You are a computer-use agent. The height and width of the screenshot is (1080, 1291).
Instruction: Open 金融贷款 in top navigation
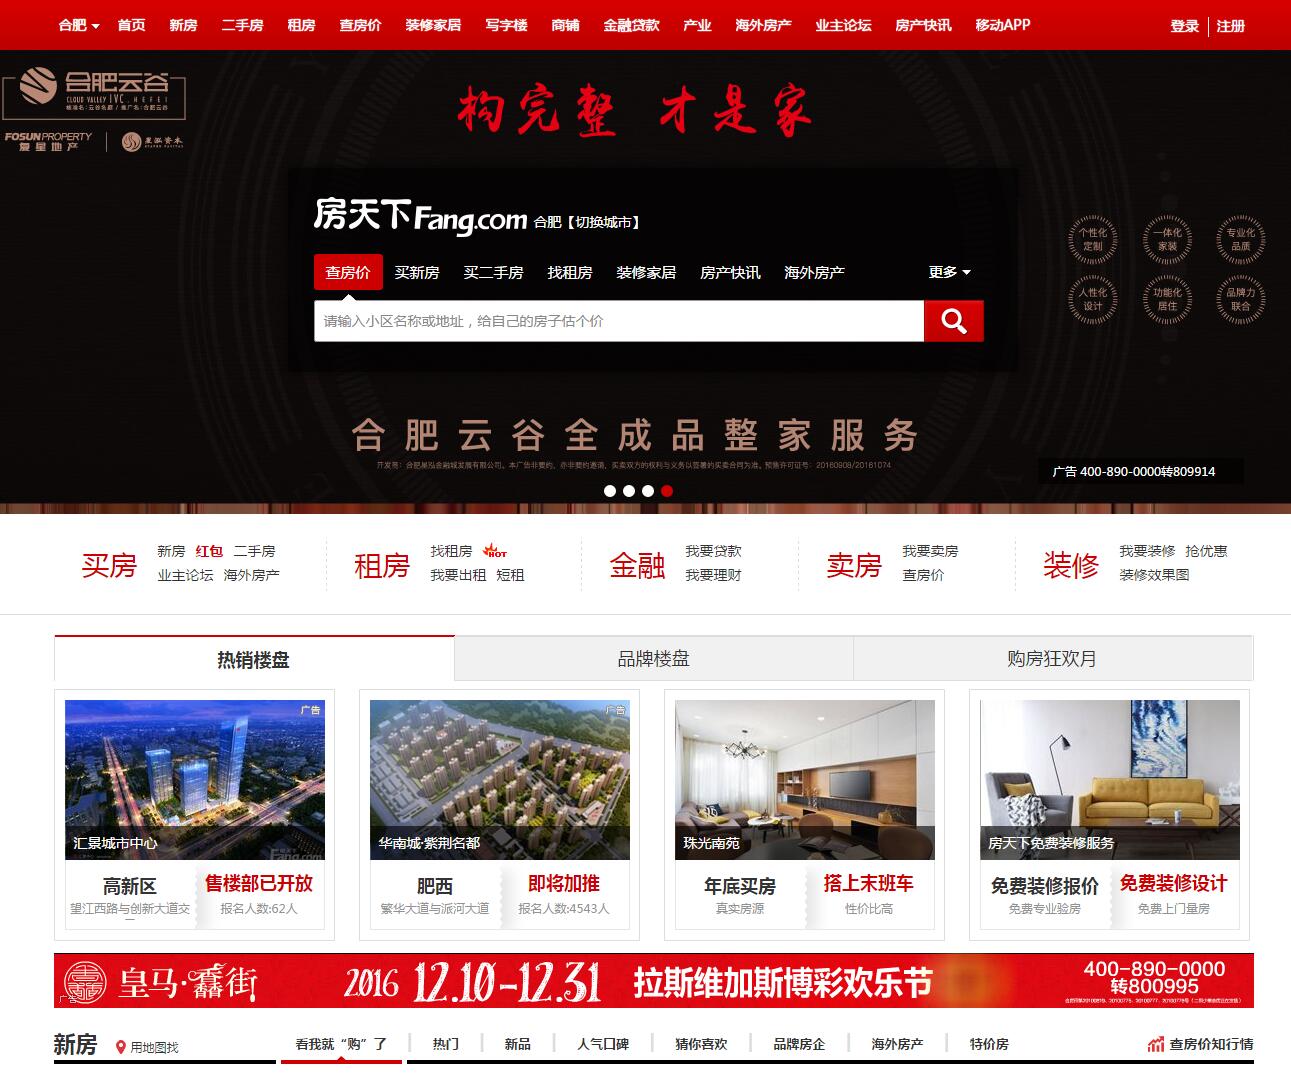click(631, 25)
